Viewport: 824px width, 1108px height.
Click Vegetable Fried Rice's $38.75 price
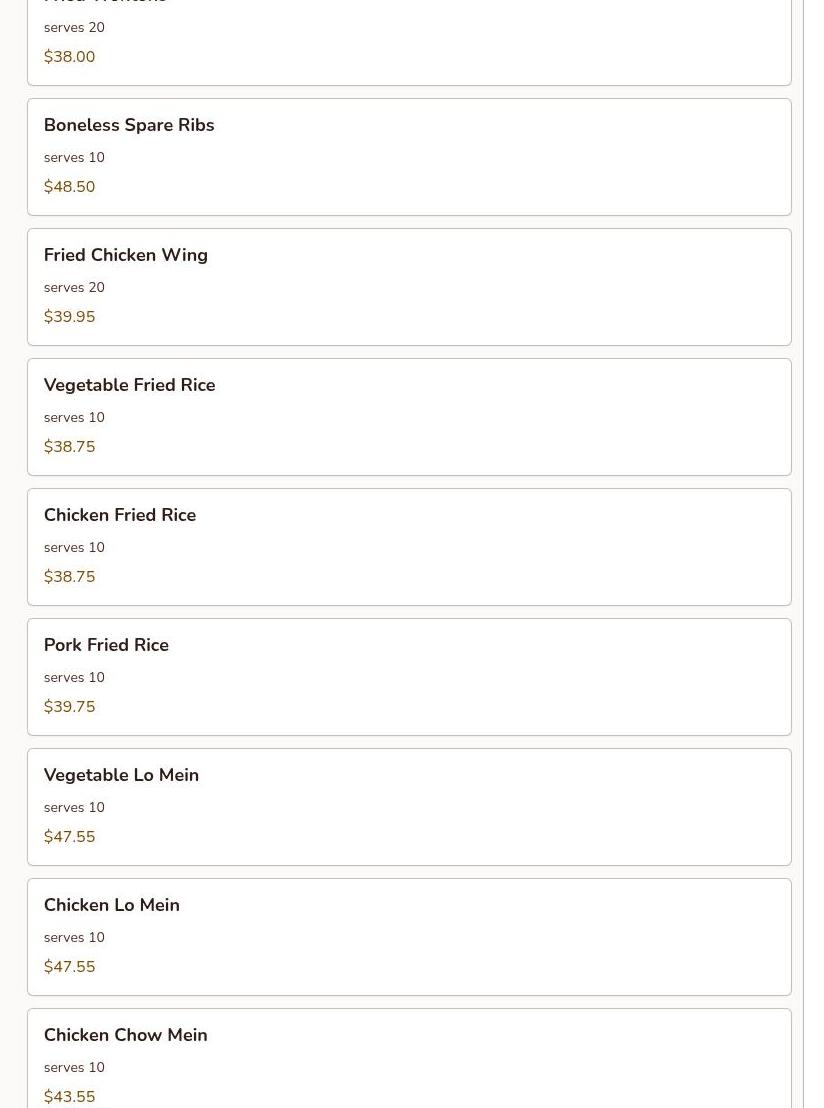pyautogui.click(x=70, y=447)
